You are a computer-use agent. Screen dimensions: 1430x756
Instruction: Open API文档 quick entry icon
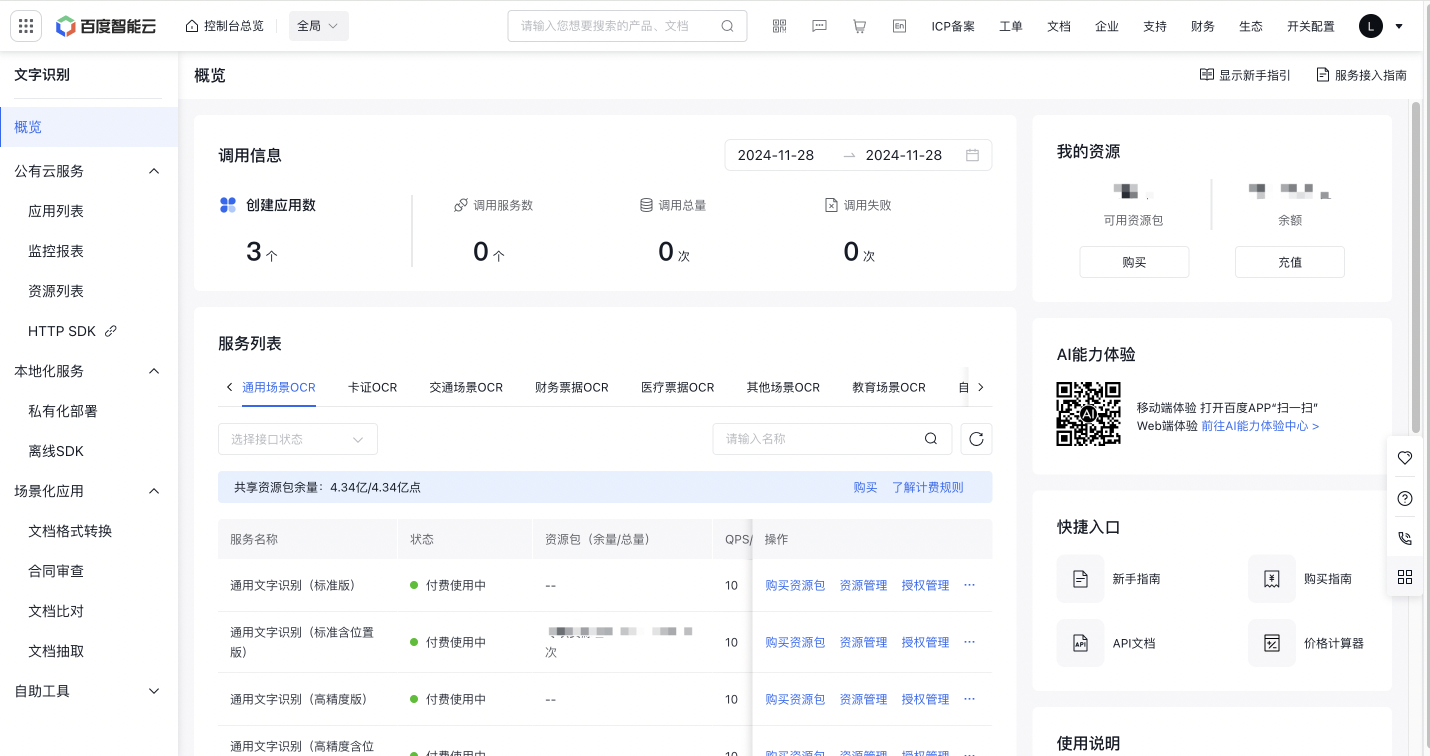tap(1080, 643)
